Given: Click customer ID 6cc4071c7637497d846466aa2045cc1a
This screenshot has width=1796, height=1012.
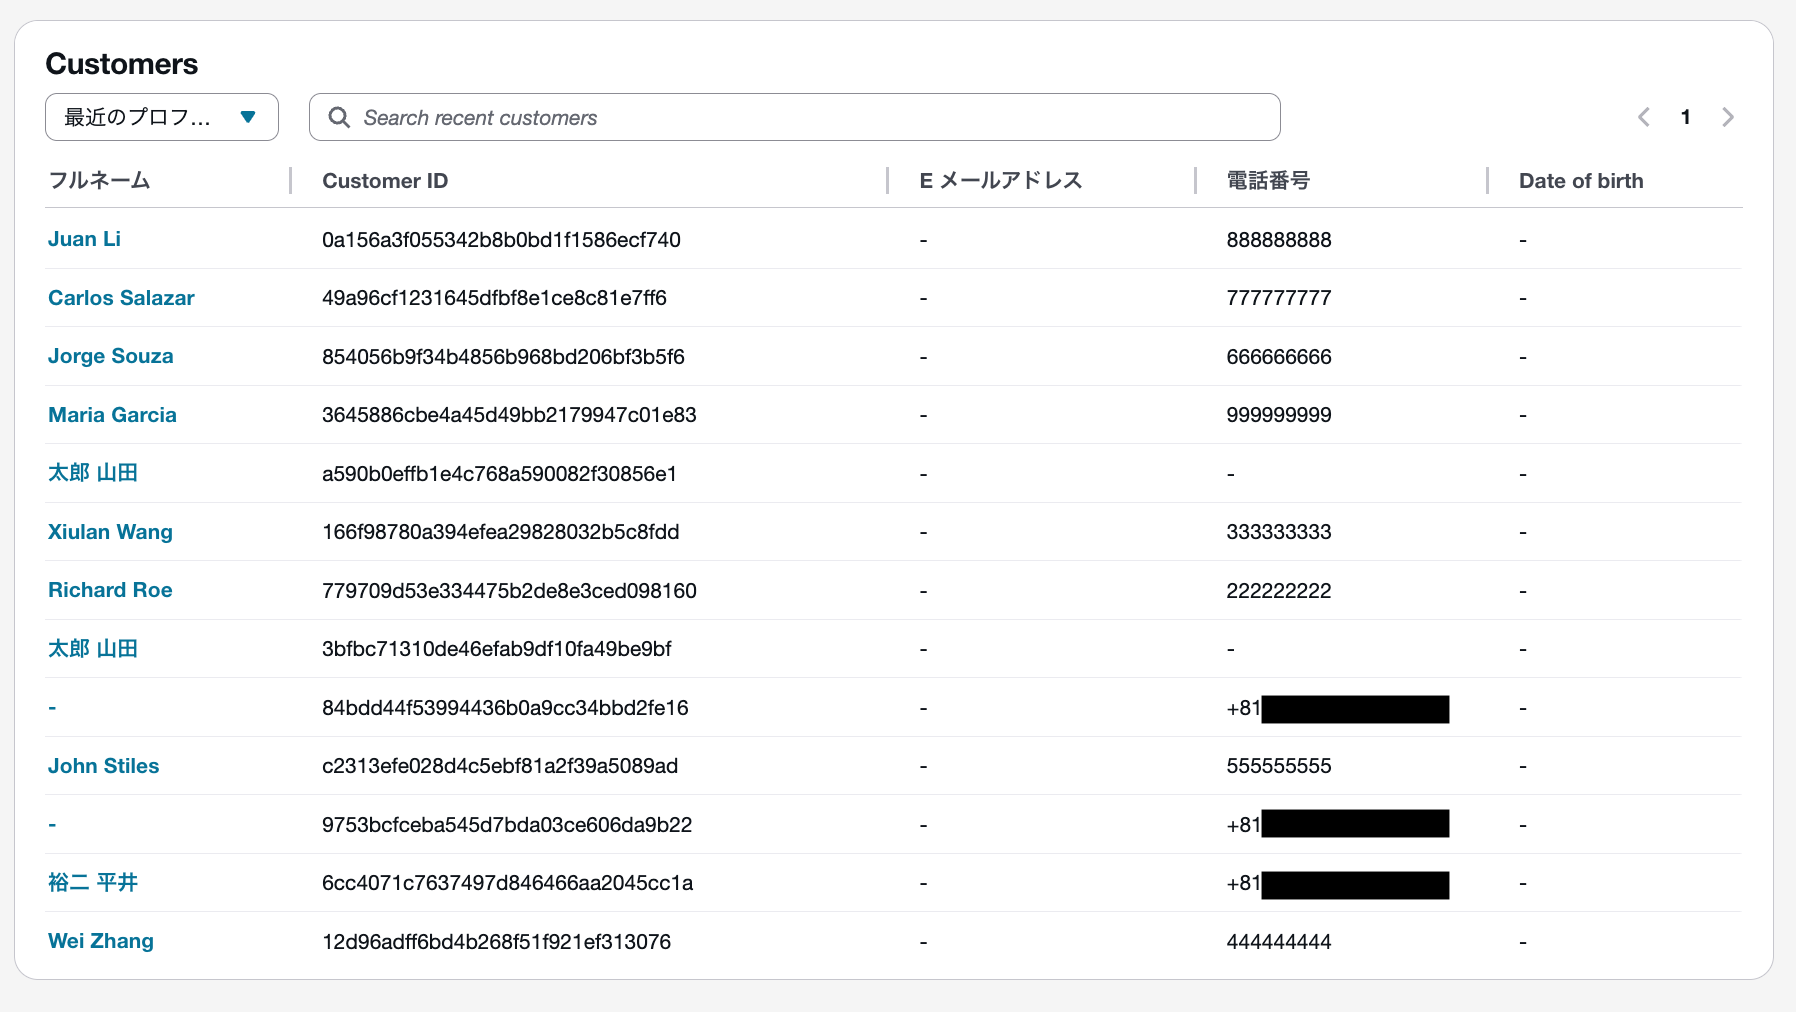Looking at the screenshot, I should 507,883.
